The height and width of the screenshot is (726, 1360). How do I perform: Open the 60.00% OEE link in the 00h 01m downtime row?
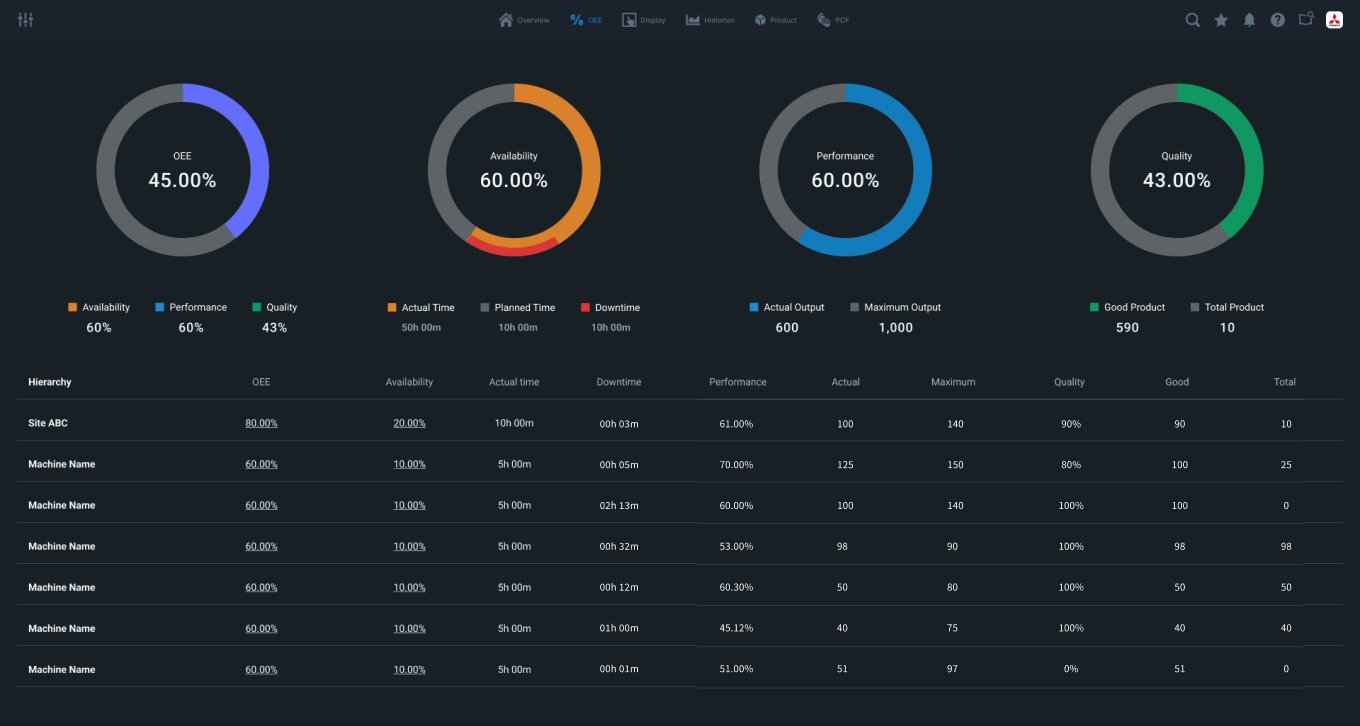coord(261,669)
